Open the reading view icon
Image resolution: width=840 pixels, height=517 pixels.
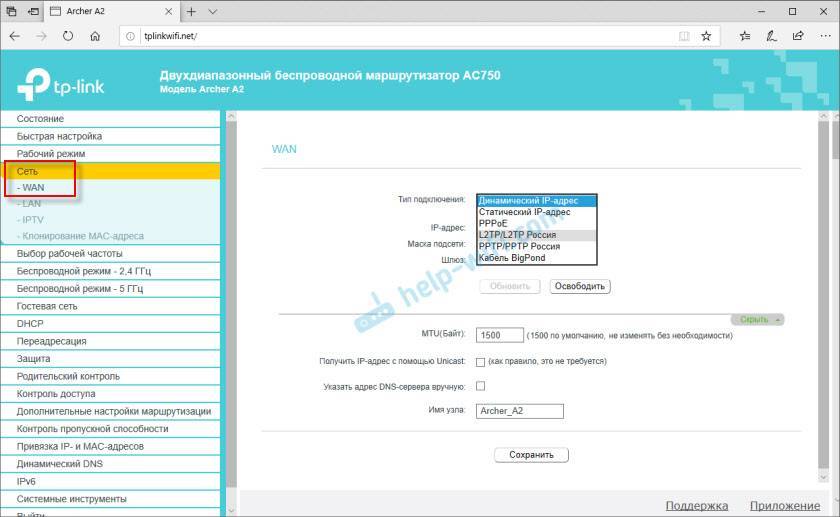point(684,36)
